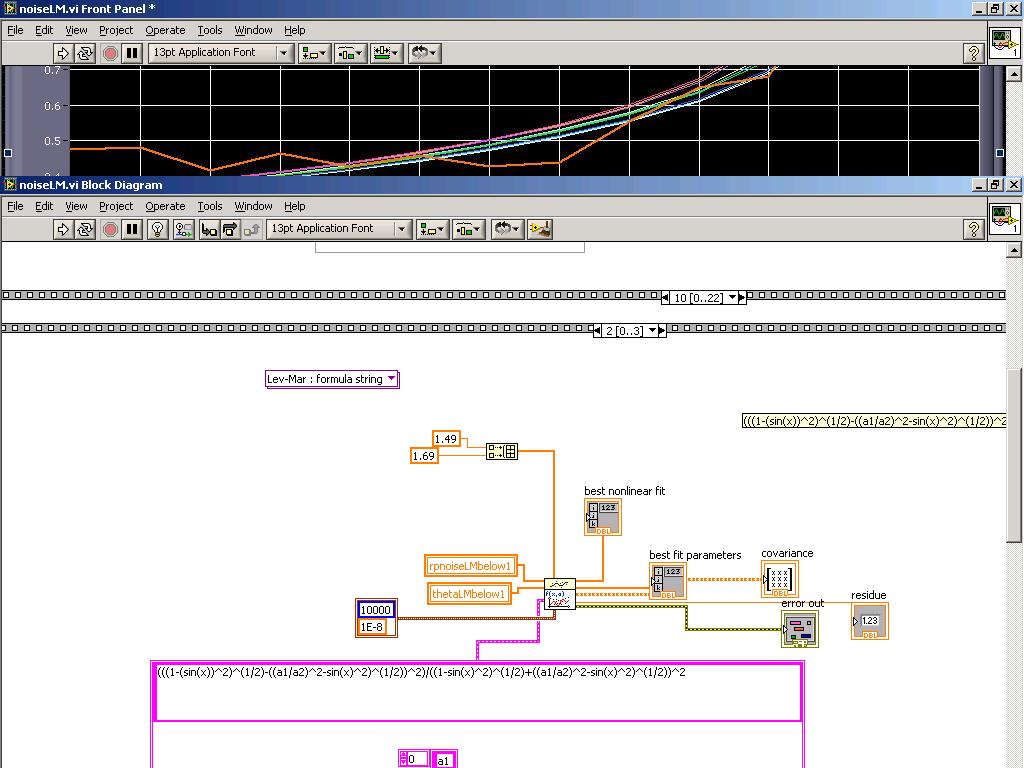
Task: Click the Clean Up Diagram icon
Action: [540, 229]
